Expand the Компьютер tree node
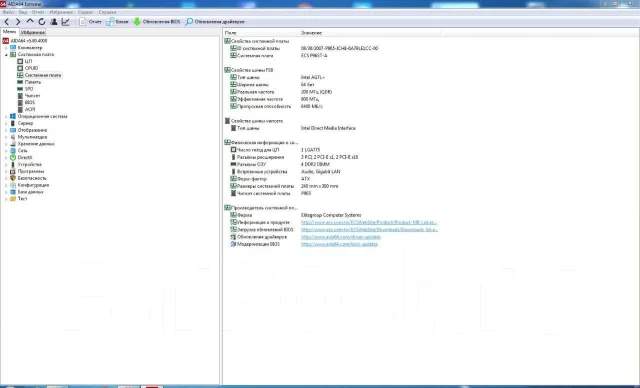Viewport: 640px width, 388px height. pos(6,48)
